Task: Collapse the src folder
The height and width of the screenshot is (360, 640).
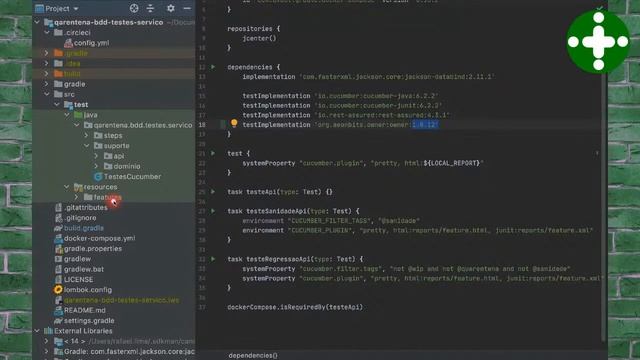Action: click(47, 94)
